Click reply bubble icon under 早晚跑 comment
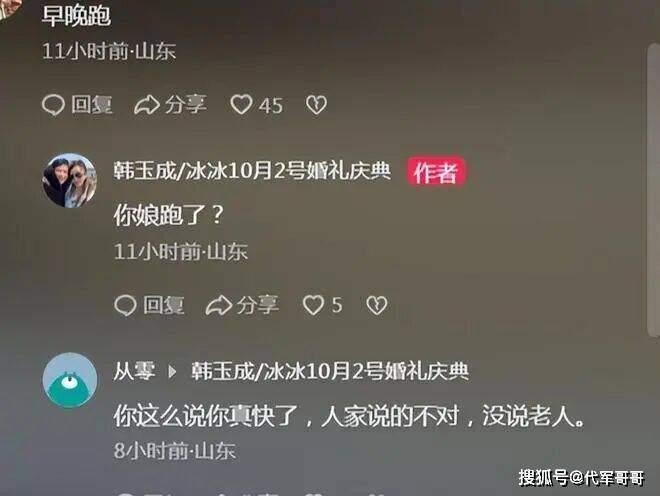This screenshot has width=660, height=496. (x=53, y=104)
